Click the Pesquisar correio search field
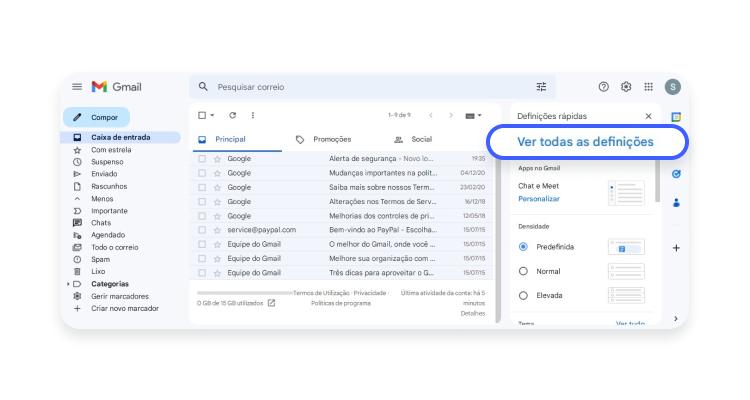 (373, 87)
